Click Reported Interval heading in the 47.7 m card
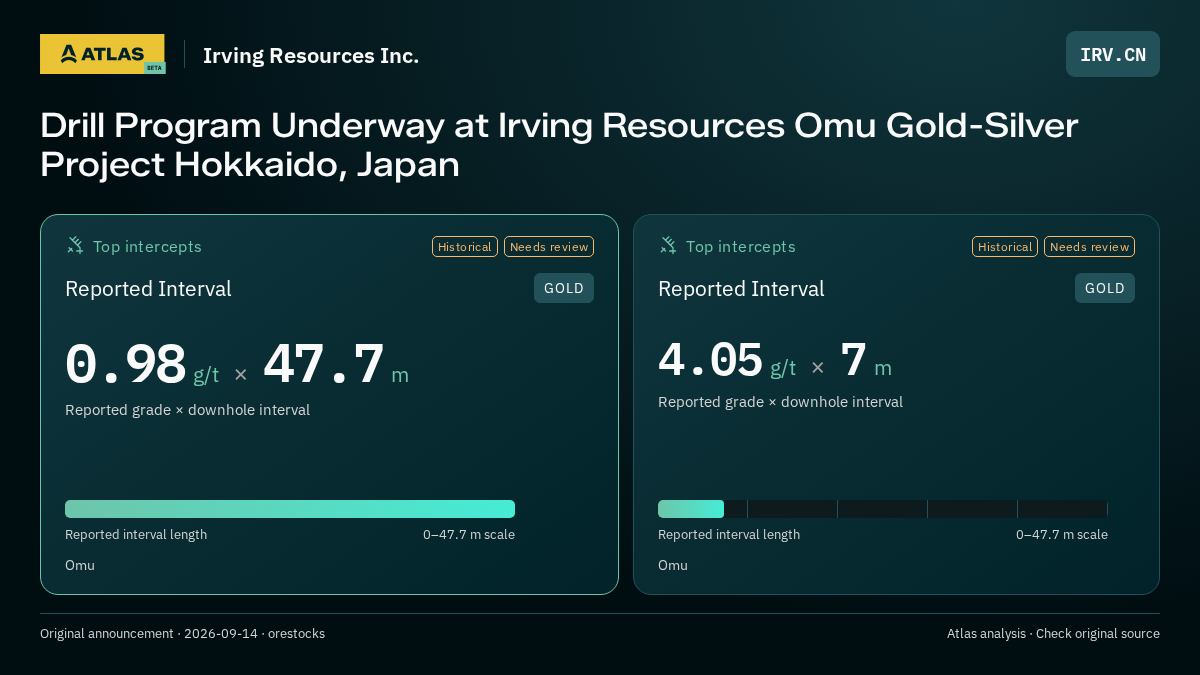 click(x=148, y=289)
